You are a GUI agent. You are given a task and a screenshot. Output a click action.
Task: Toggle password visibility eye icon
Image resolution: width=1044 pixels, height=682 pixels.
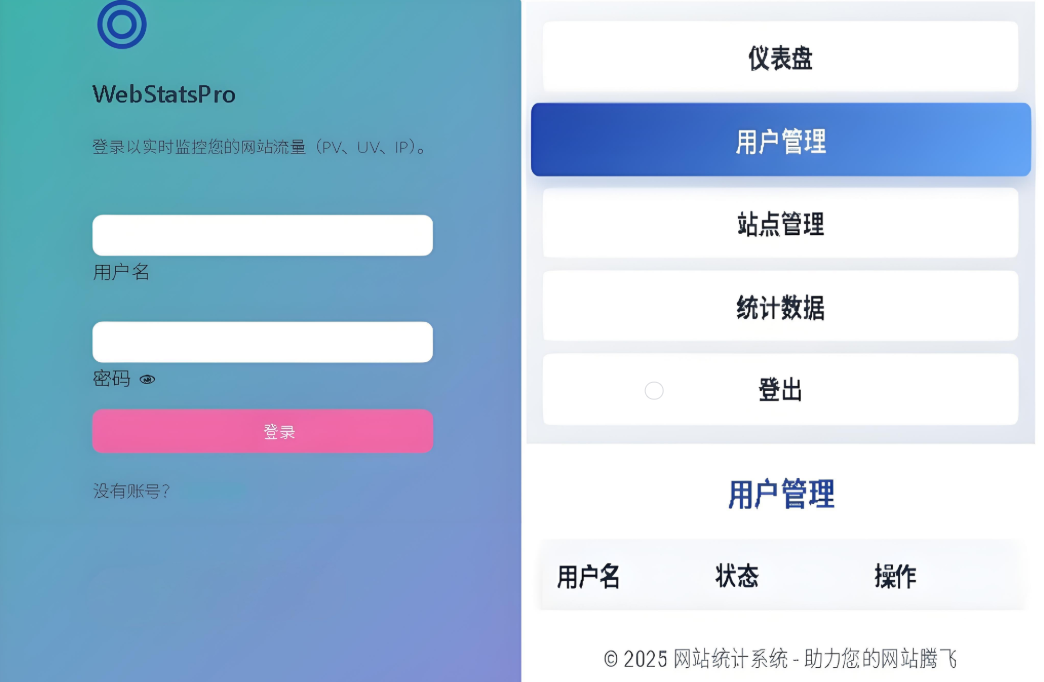pyautogui.click(x=147, y=380)
